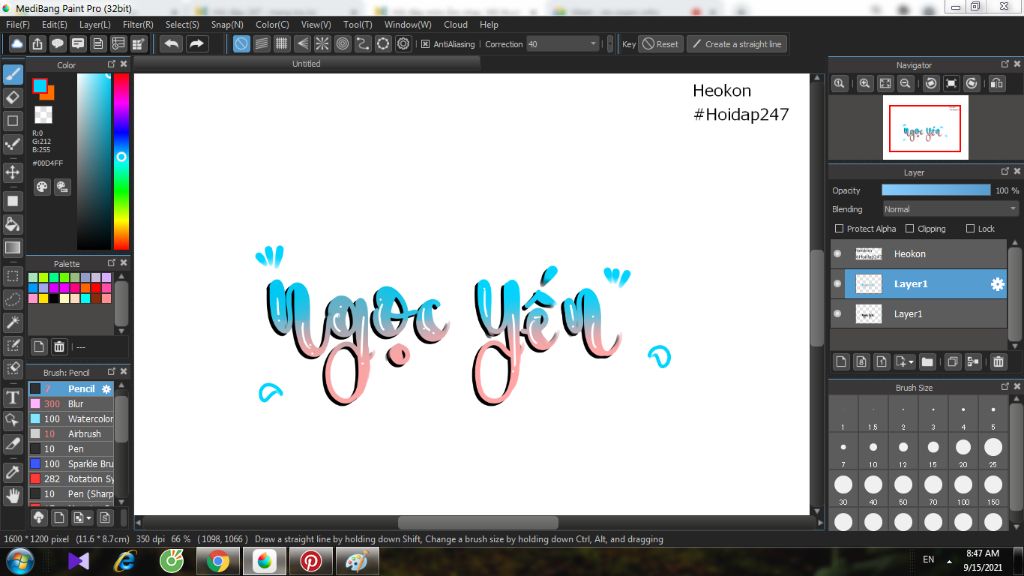Click Windows Start button

(20, 562)
